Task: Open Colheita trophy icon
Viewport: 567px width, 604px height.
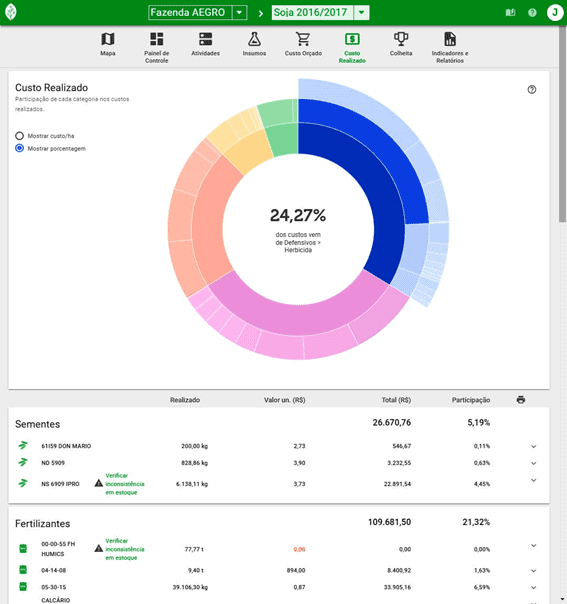Action: 401,39
